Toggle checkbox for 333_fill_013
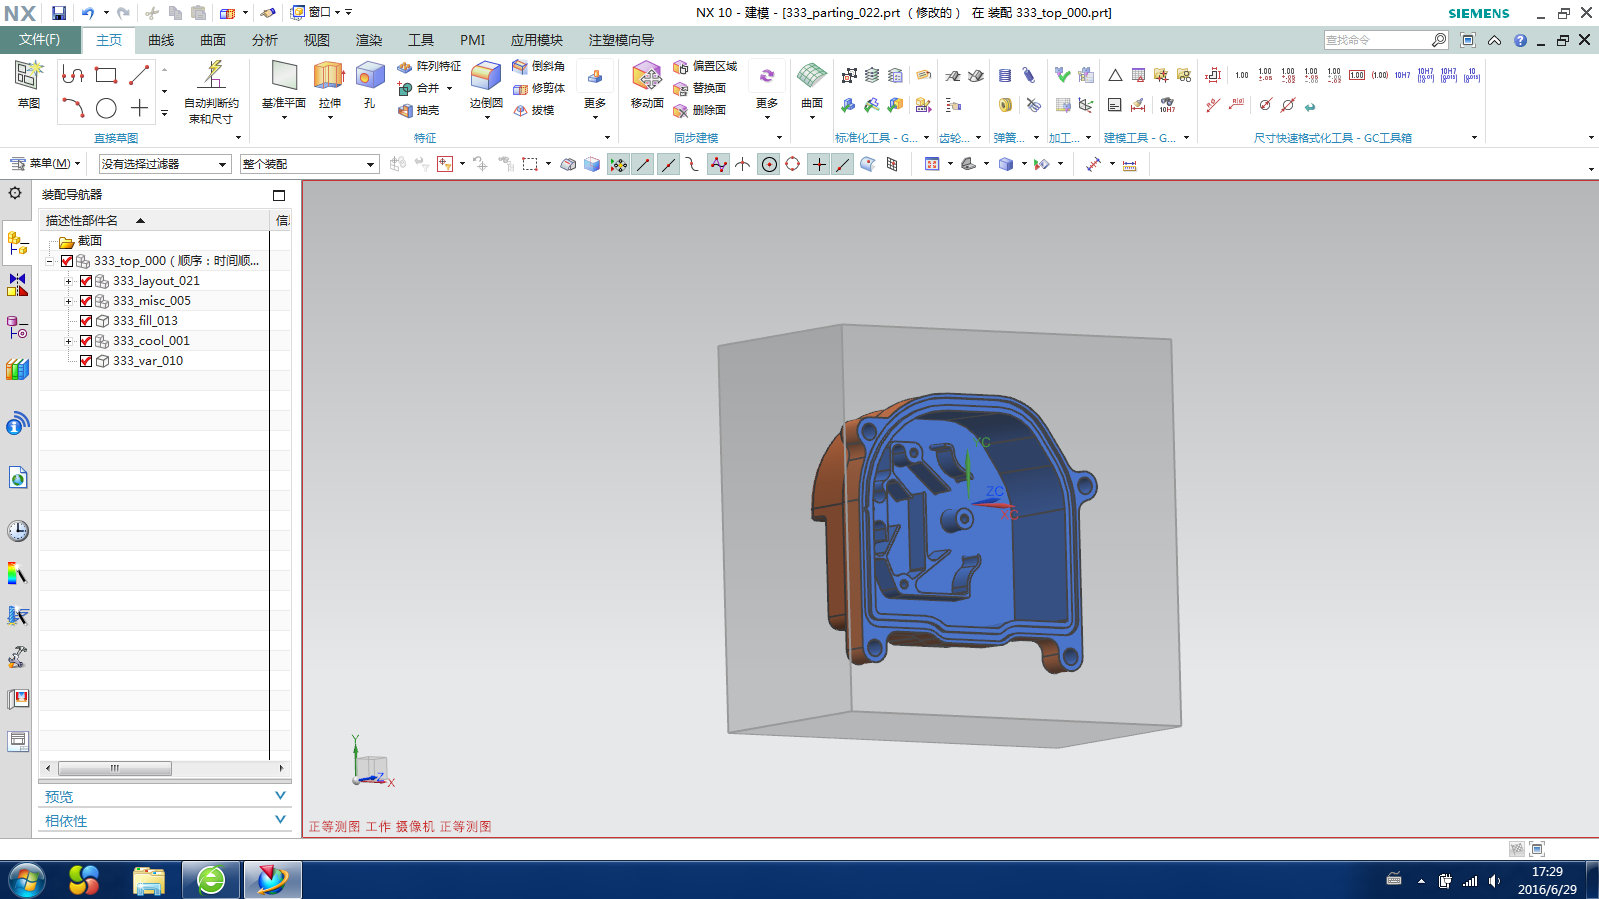The width and height of the screenshot is (1599, 899). 86,321
